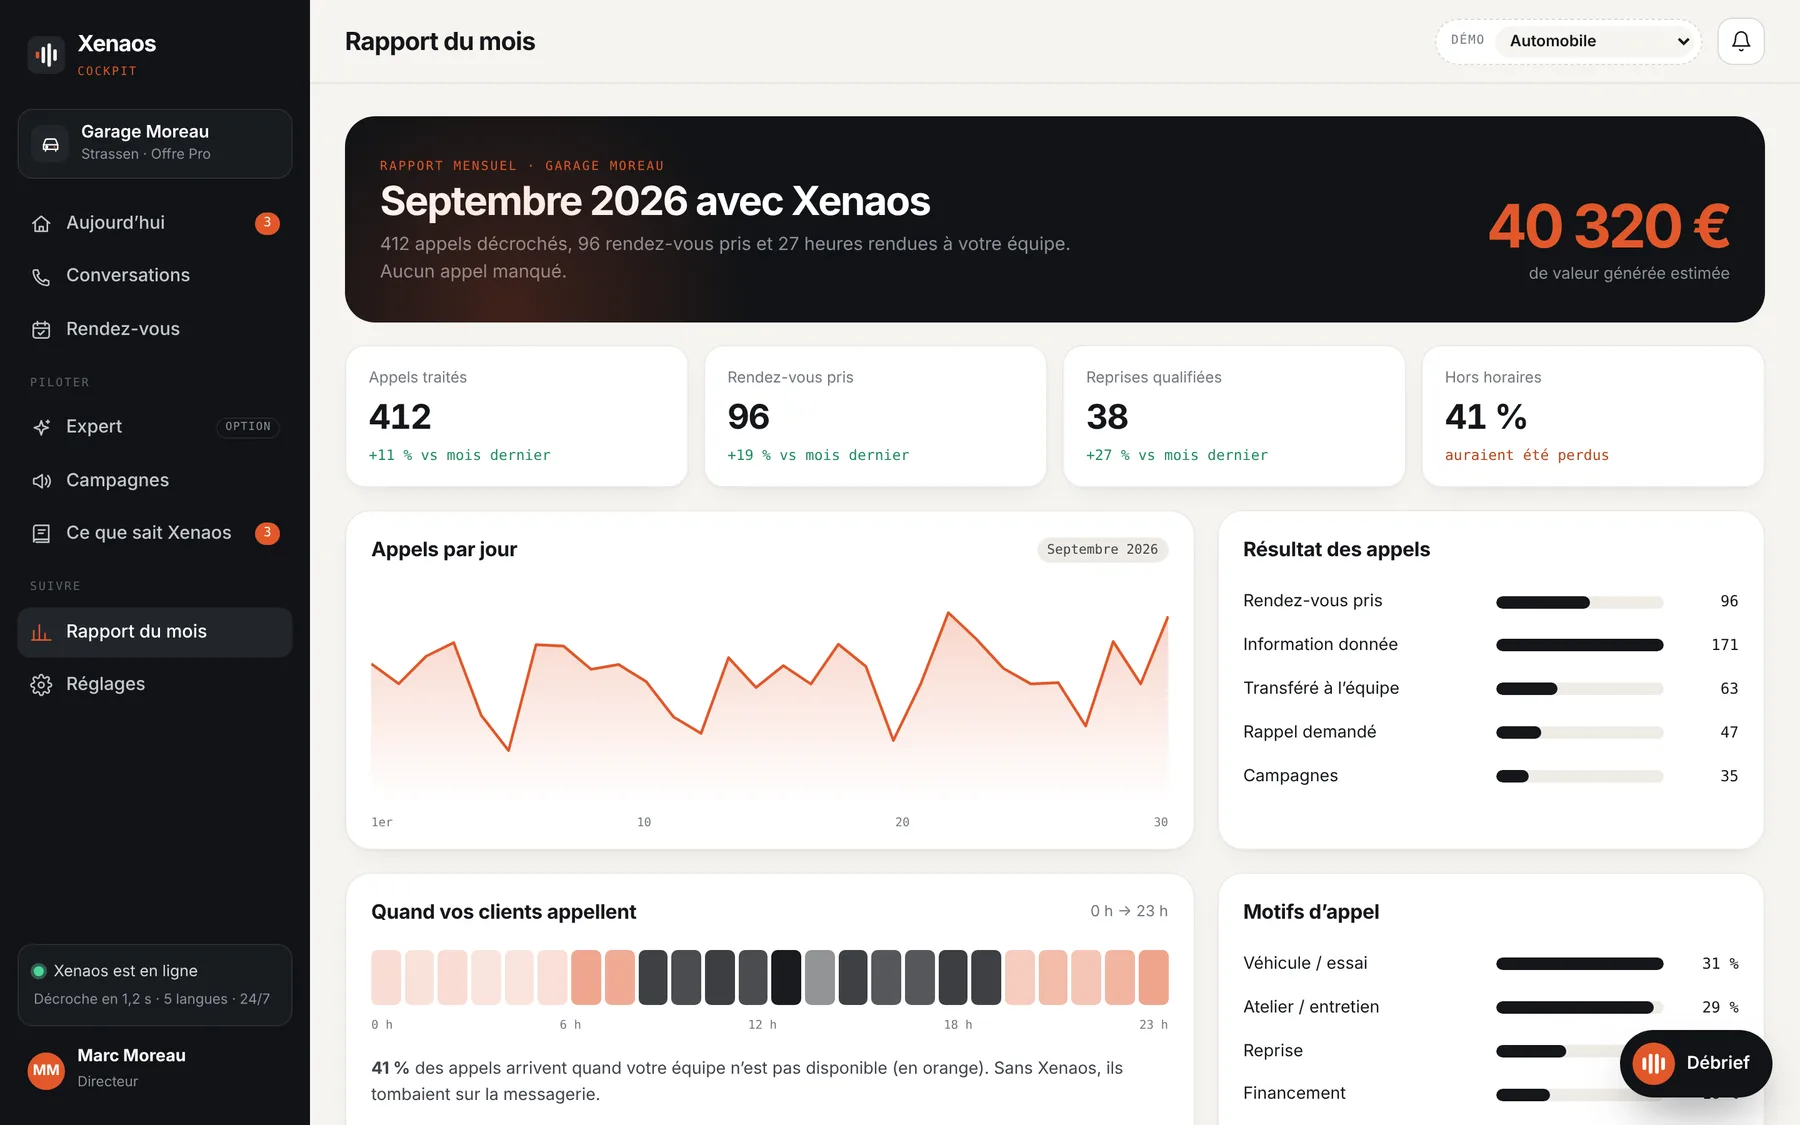Click the sparkle icon for Expert
Image resolution: width=1800 pixels, height=1125 pixels.
[x=41, y=427]
